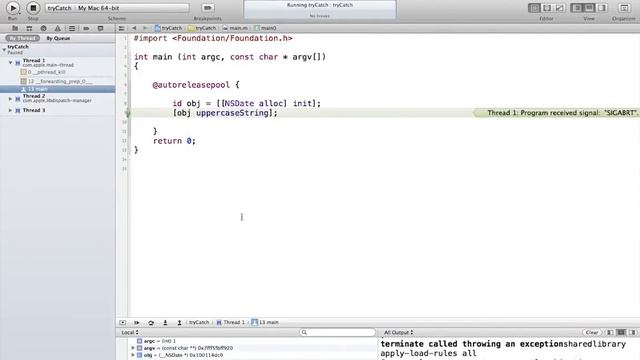This screenshot has height=360, width=640.
Task: Open the All Output console dropdown
Action: [398, 332]
